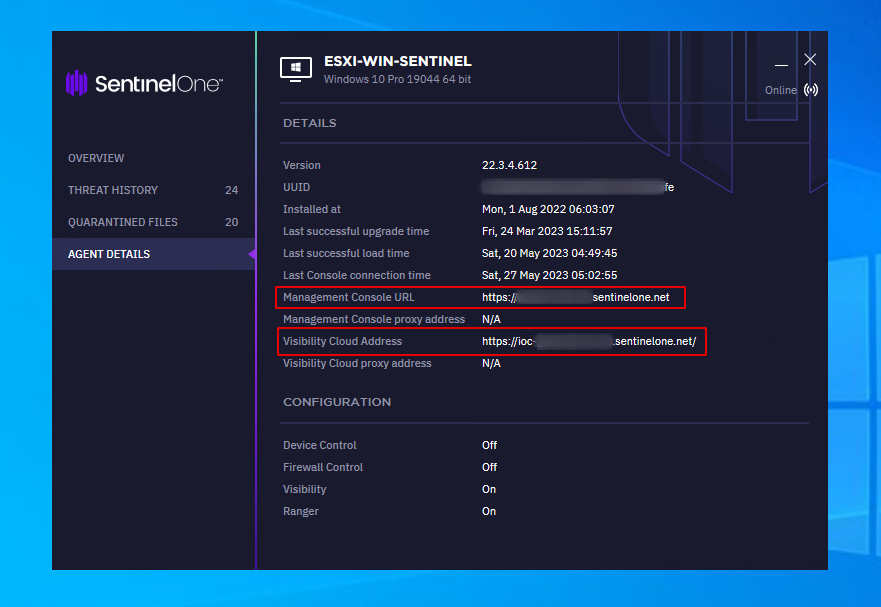Viewport: 881px width, 607px height.
Task: Click the CONFIGURATION section heading
Action: (337, 402)
